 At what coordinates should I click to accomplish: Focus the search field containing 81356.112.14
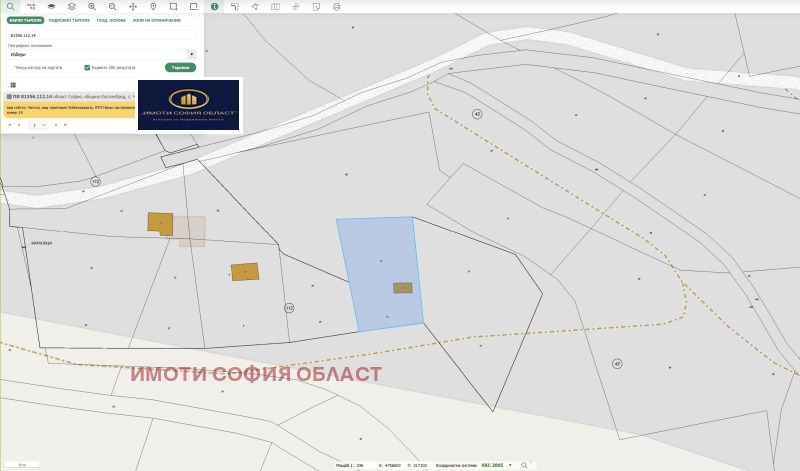102,35
